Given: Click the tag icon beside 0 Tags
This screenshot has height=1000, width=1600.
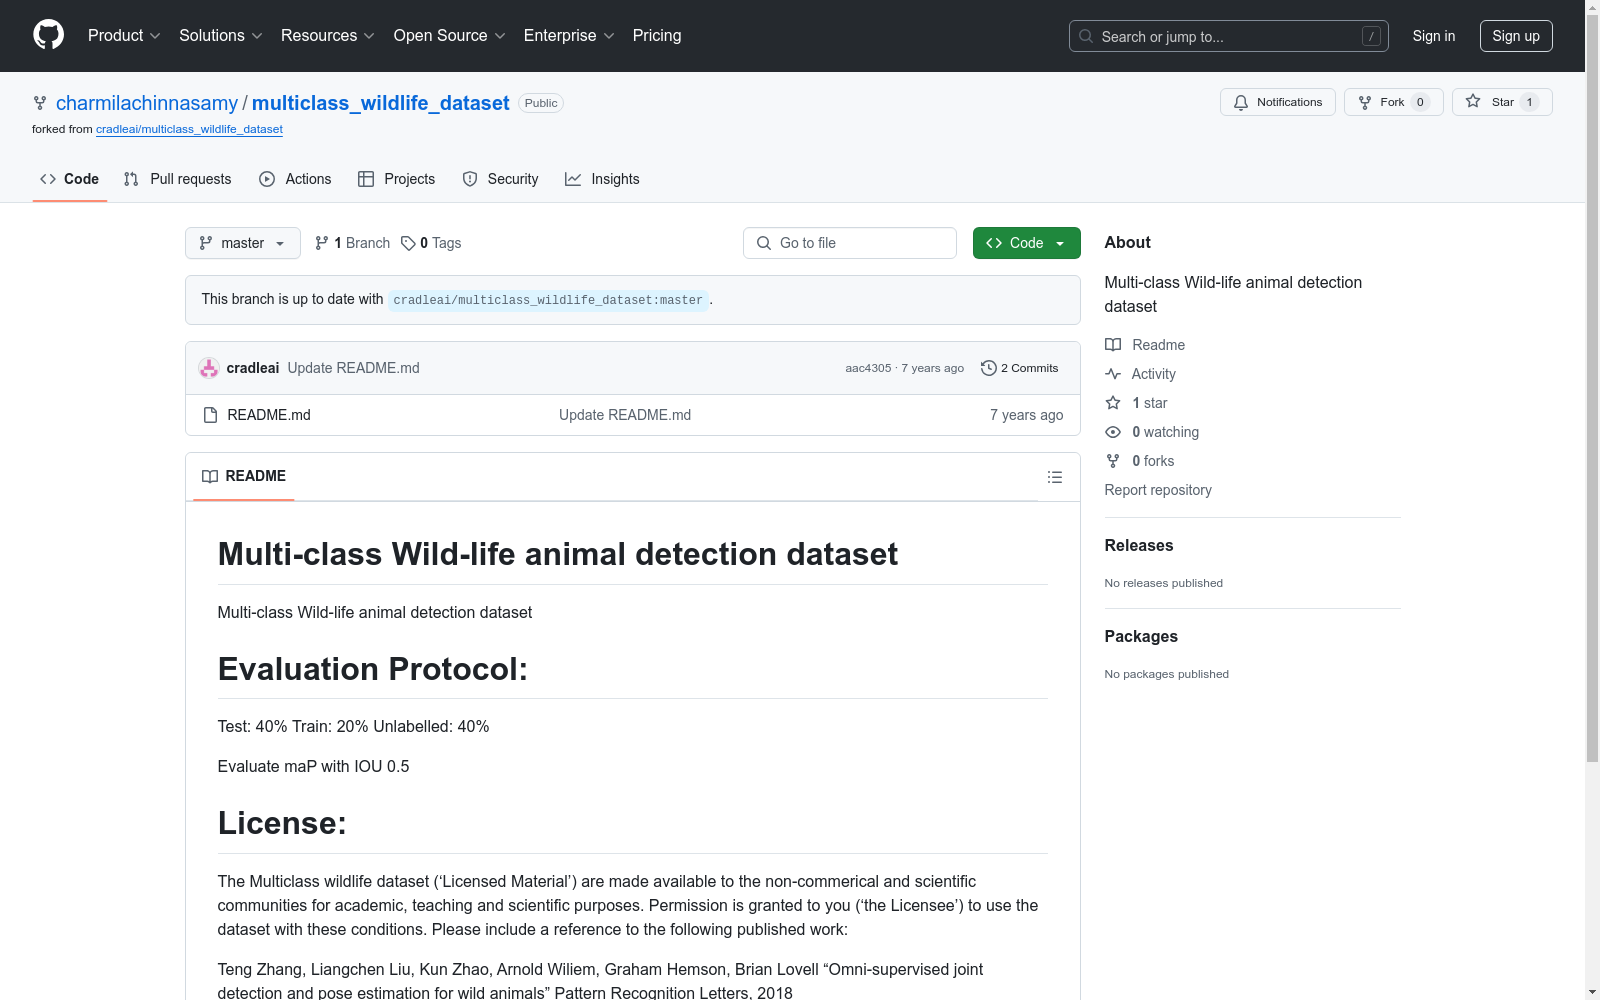Looking at the screenshot, I should [408, 243].
